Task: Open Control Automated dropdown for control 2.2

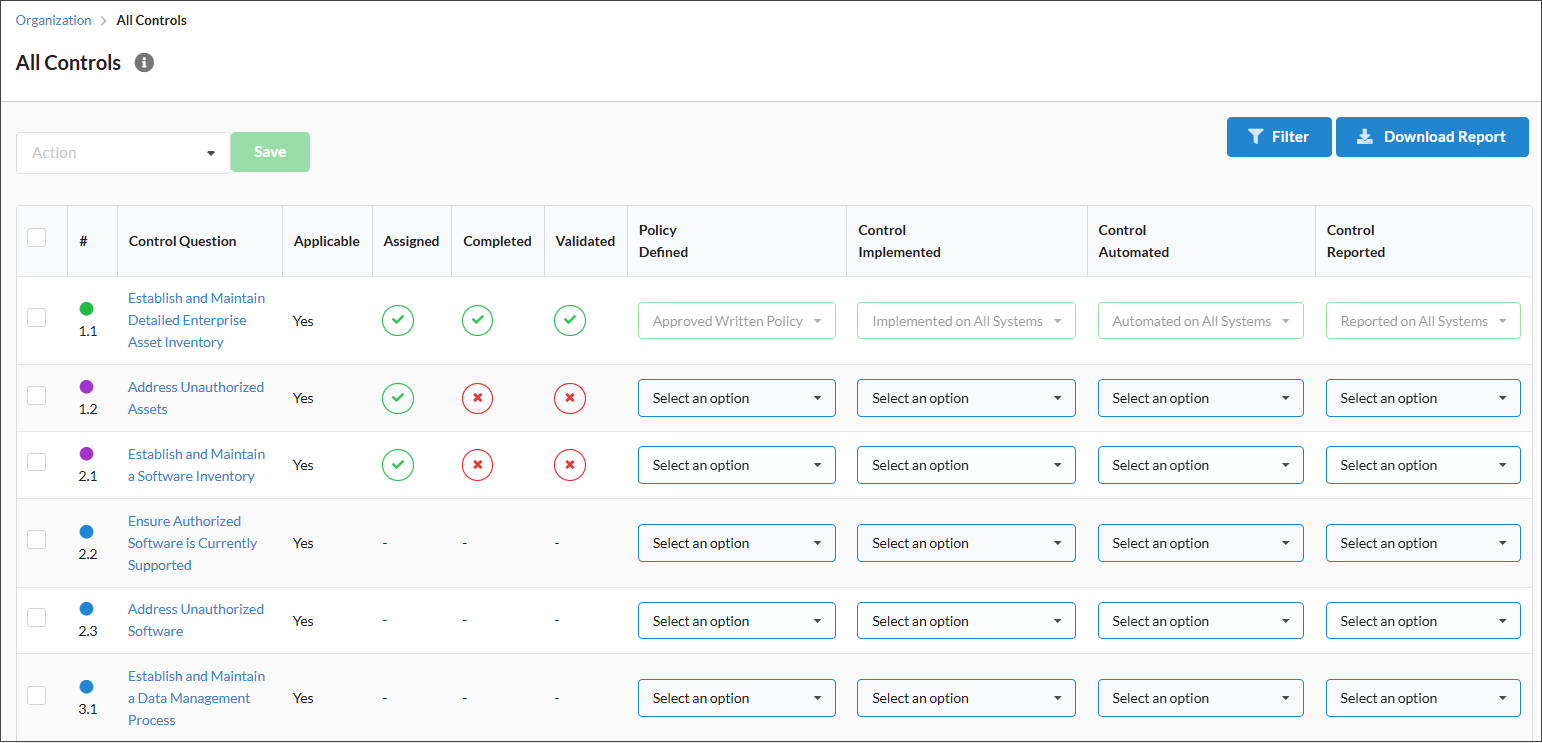Action: pos(1201,543)
